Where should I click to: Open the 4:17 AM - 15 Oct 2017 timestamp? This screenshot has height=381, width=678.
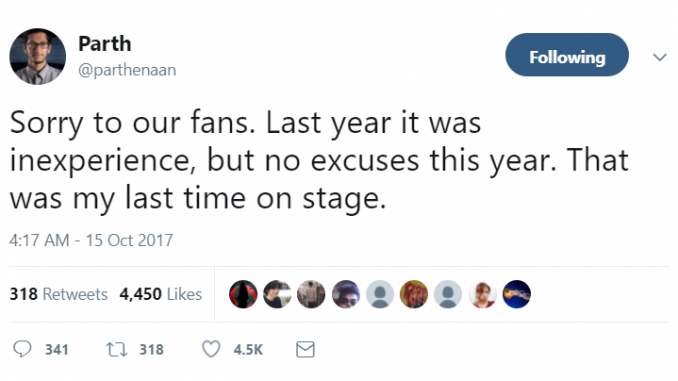point(91,240)
